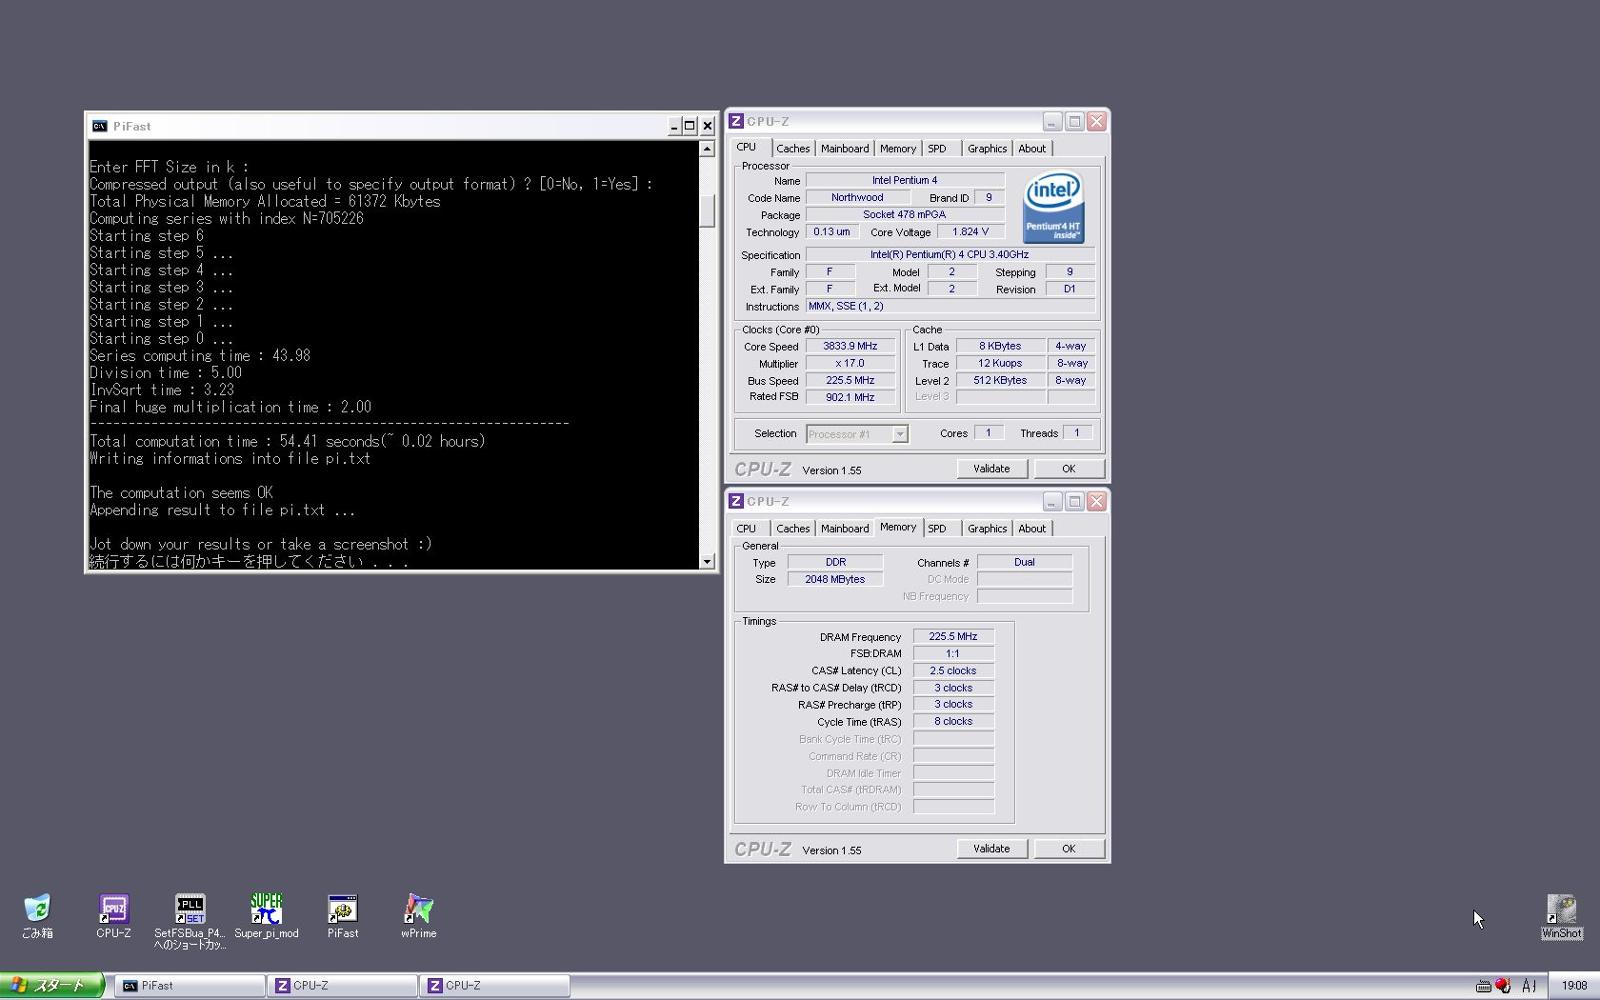Click the Level 2 512 KBytes field

(x=1000, y=380)
